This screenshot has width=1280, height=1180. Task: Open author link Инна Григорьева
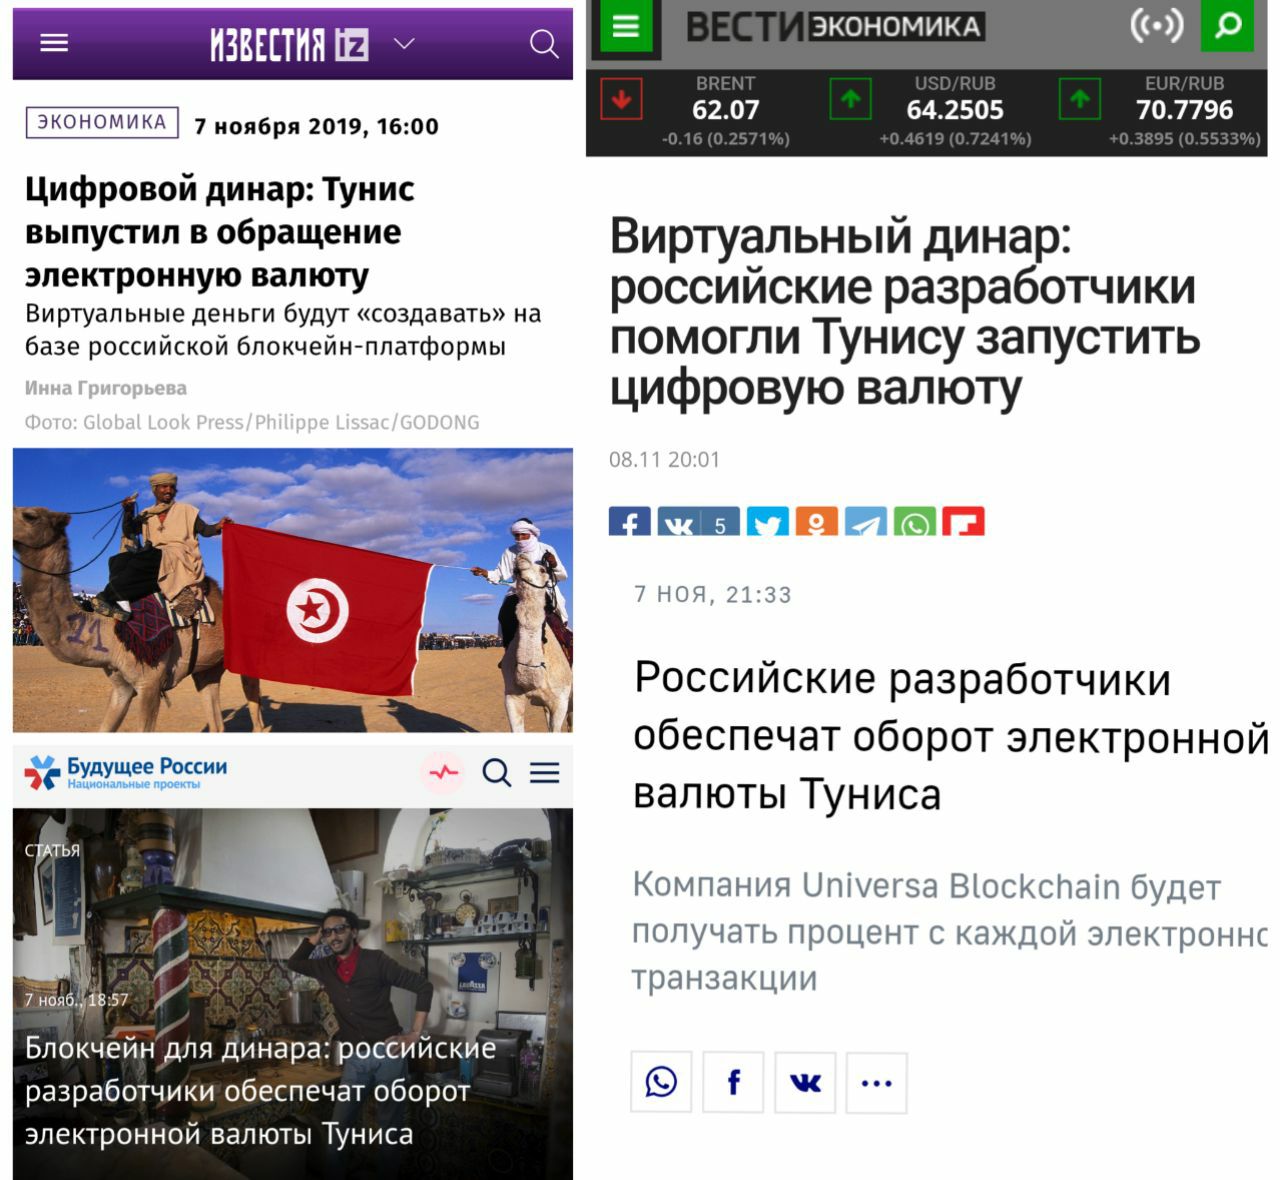point(106,388)
